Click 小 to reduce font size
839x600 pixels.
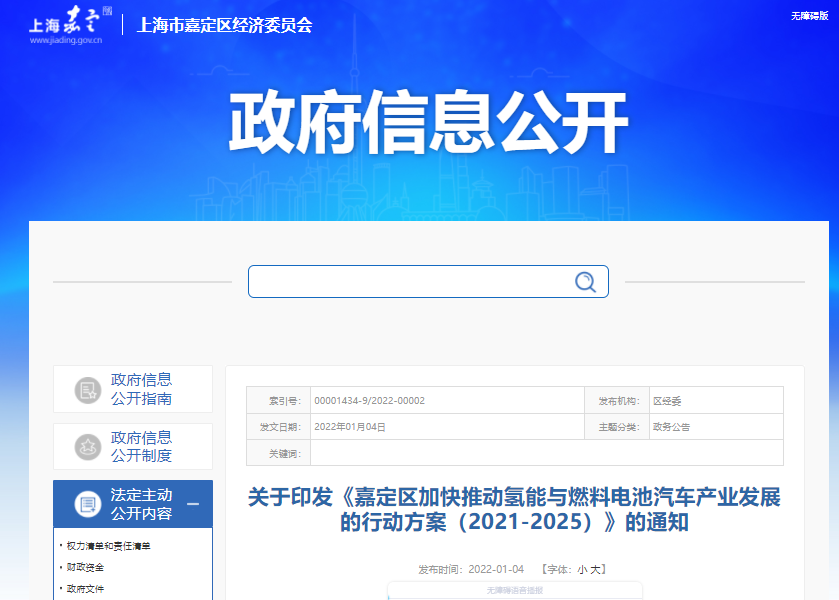[x=580, y=567]
